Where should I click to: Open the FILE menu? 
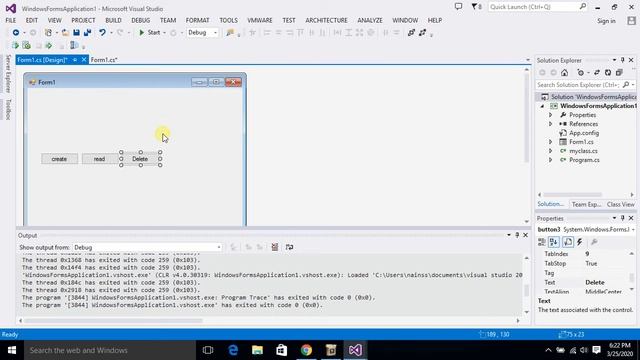point(11,20)
